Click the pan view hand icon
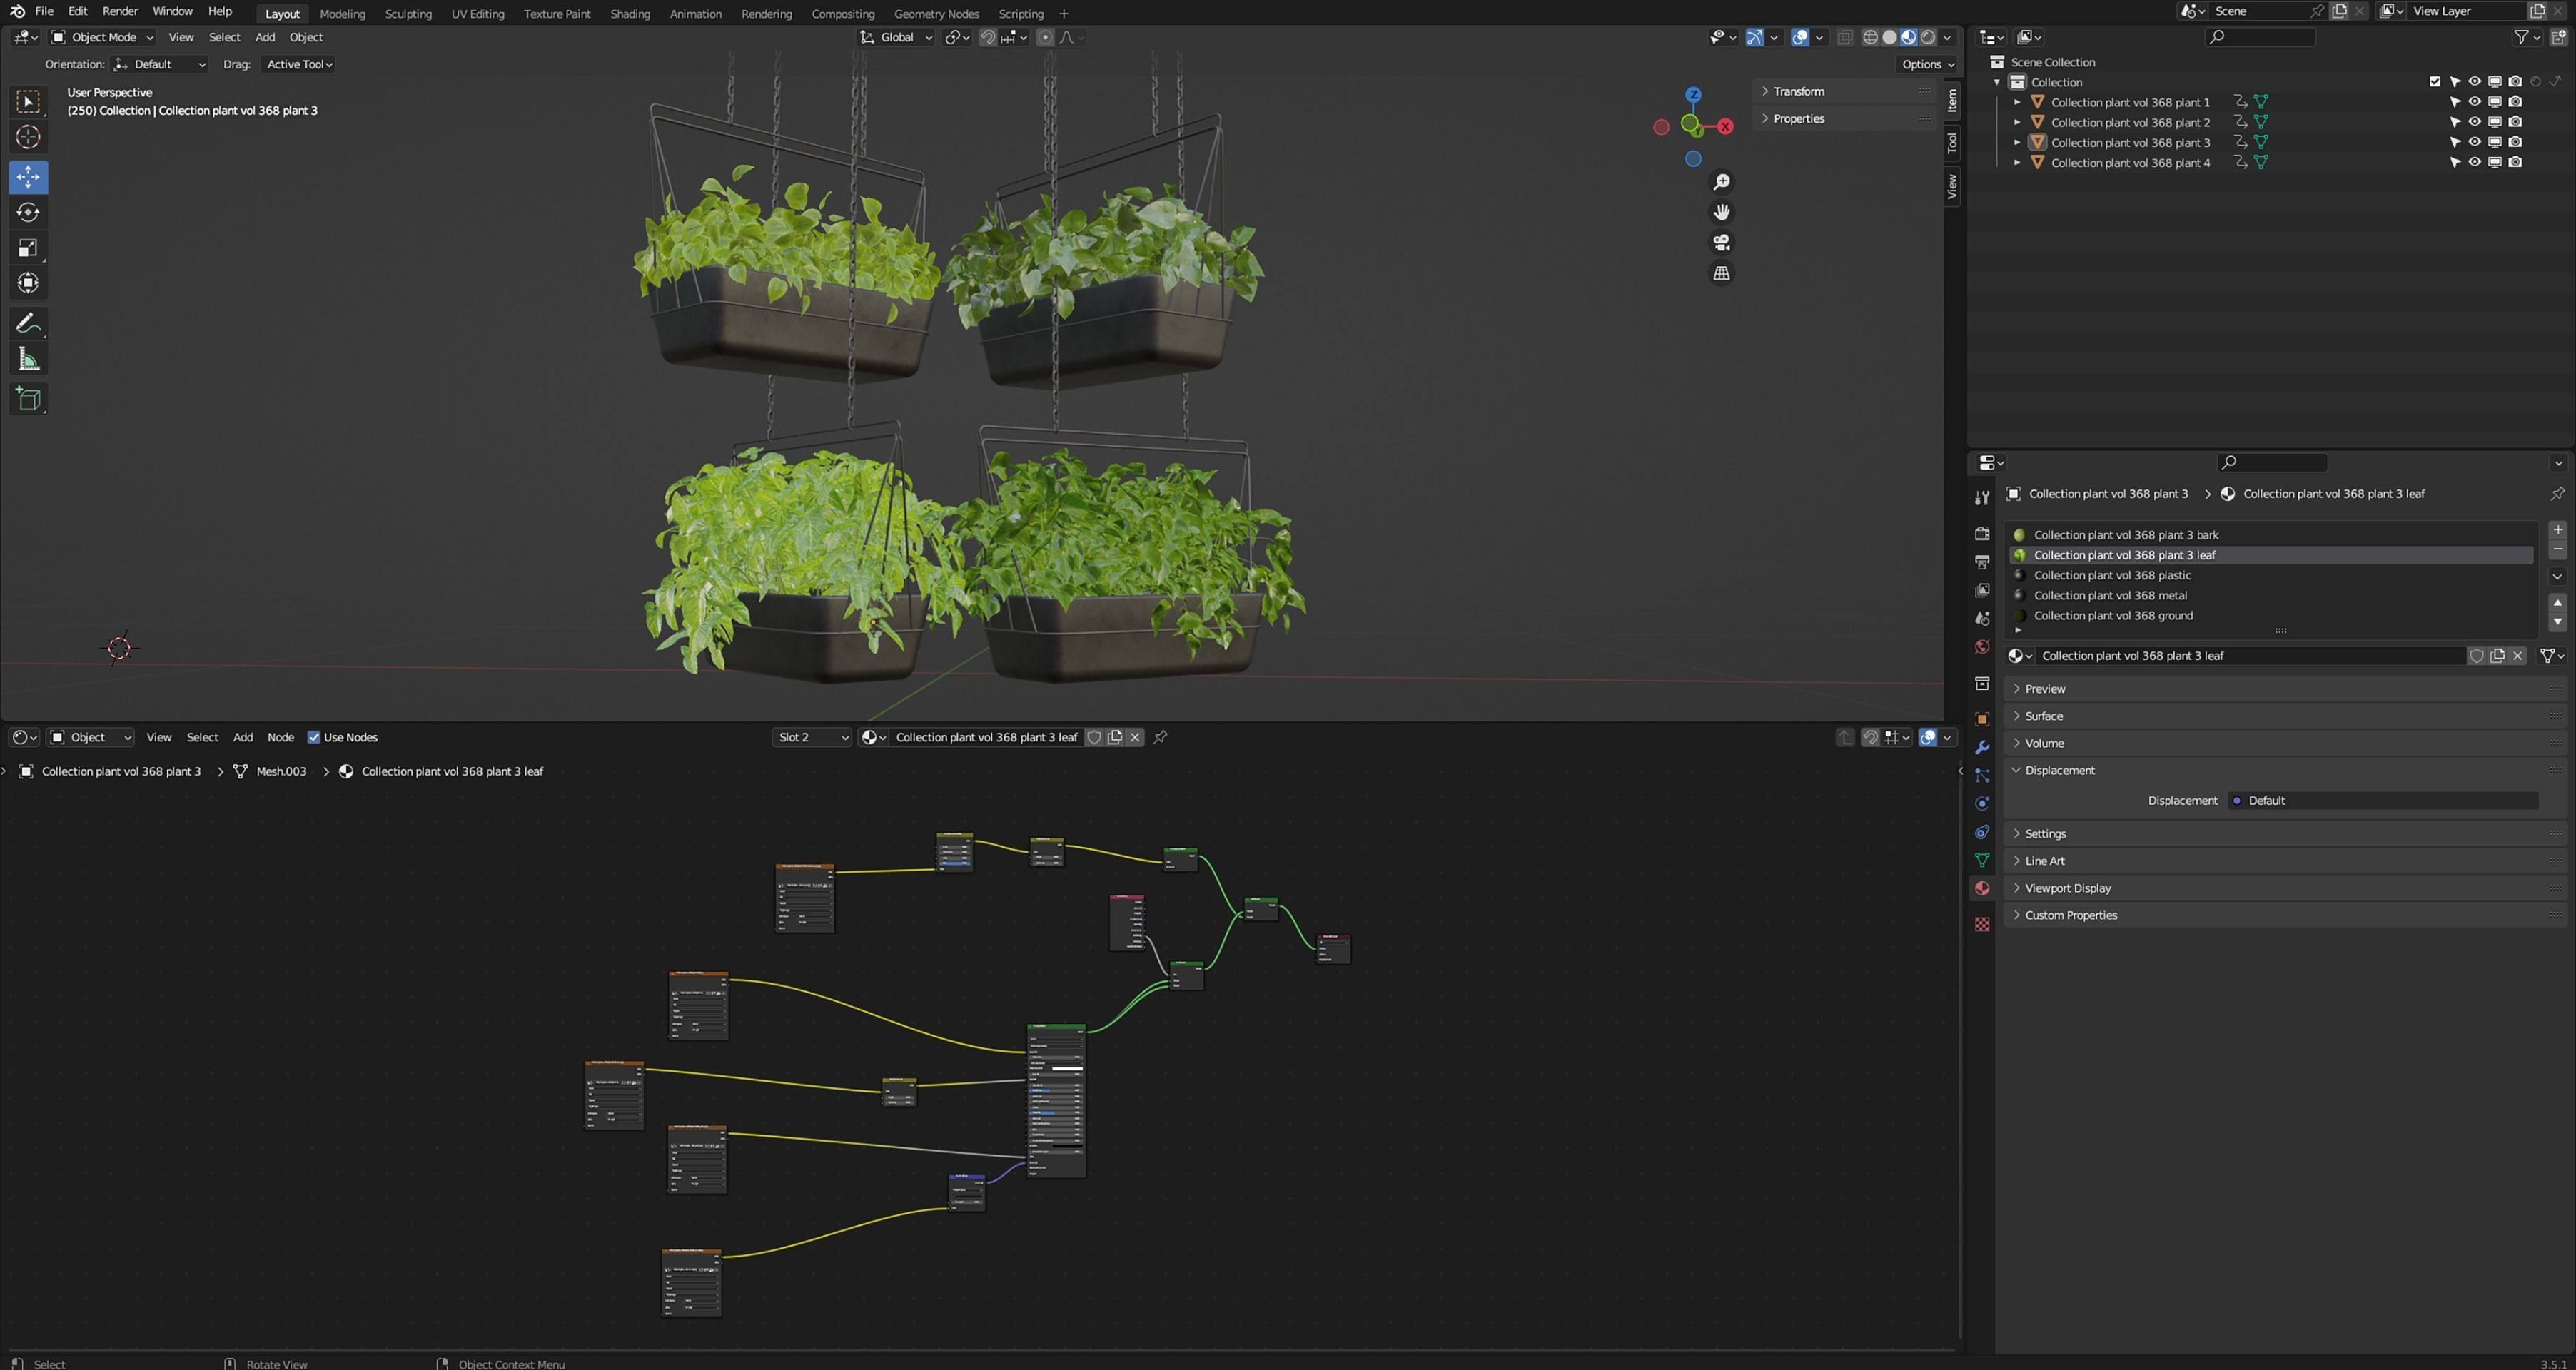Image resolution: width=2576 pixels, height=1370 pixels. click(1721, 212)
